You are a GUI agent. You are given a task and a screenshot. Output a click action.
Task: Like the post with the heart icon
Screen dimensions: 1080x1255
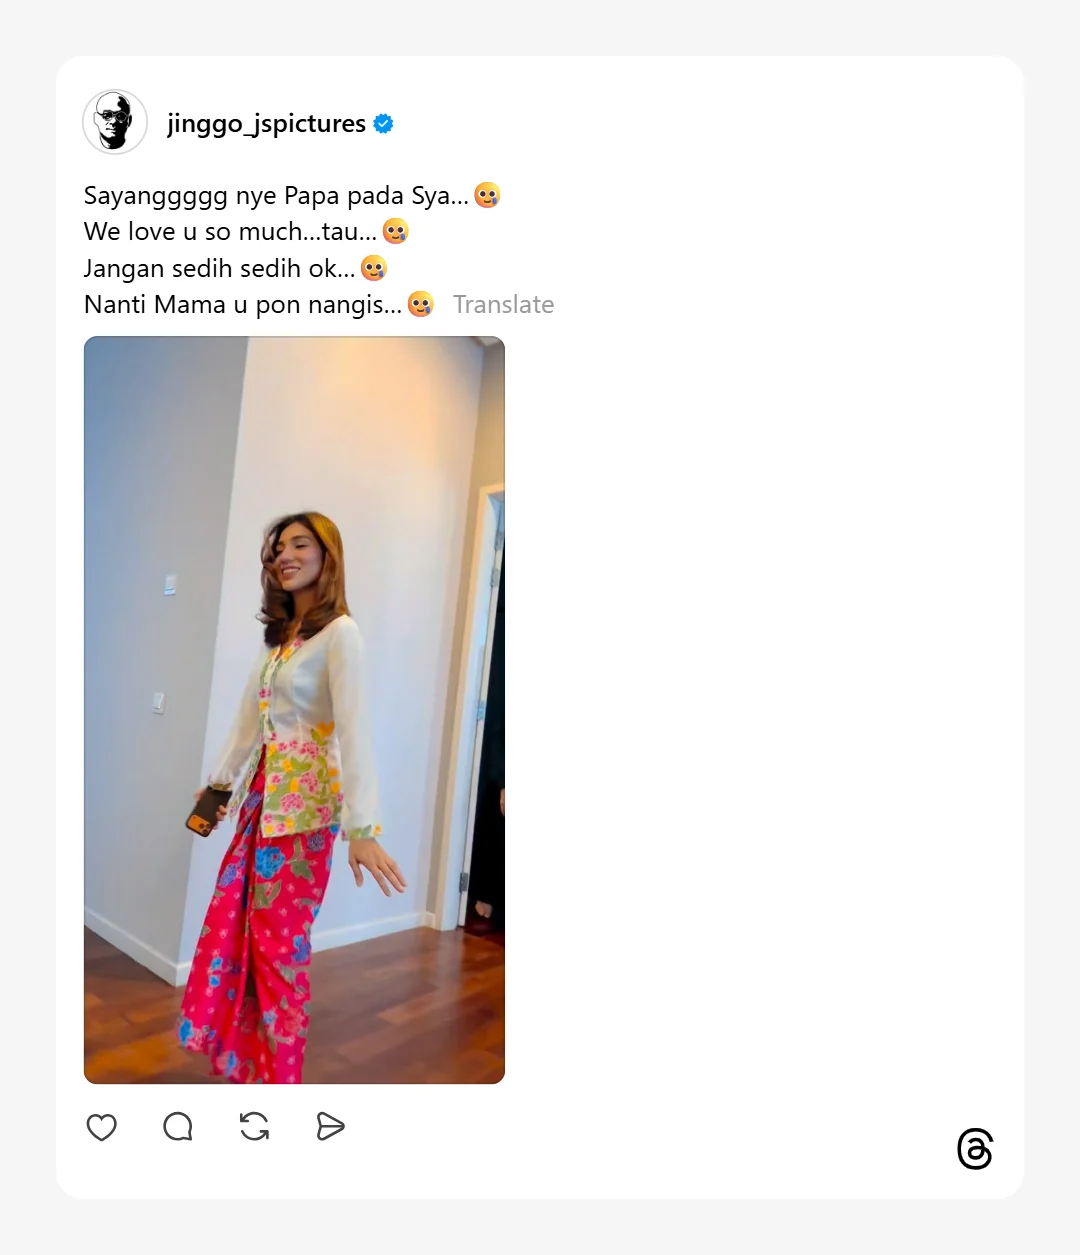coord(102,1127)
